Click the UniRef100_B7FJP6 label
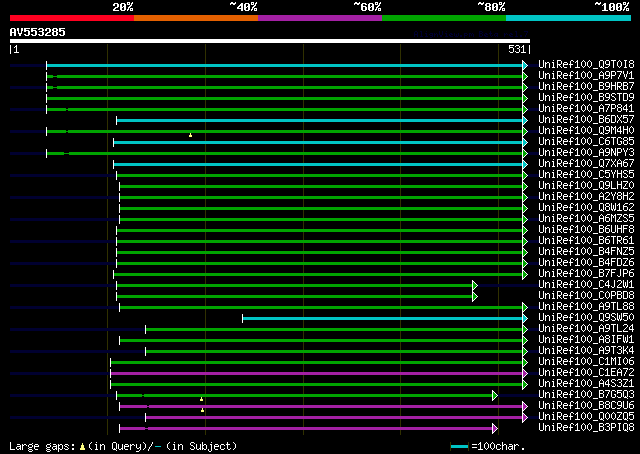640x454 pixels. (x=586, y=274)
